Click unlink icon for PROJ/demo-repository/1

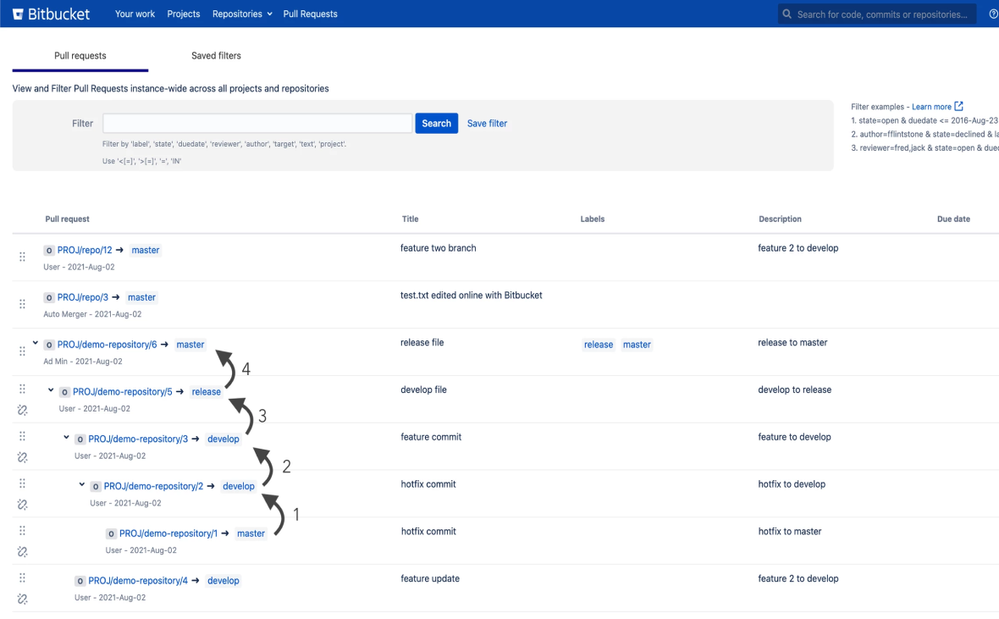tap(22, 551)
